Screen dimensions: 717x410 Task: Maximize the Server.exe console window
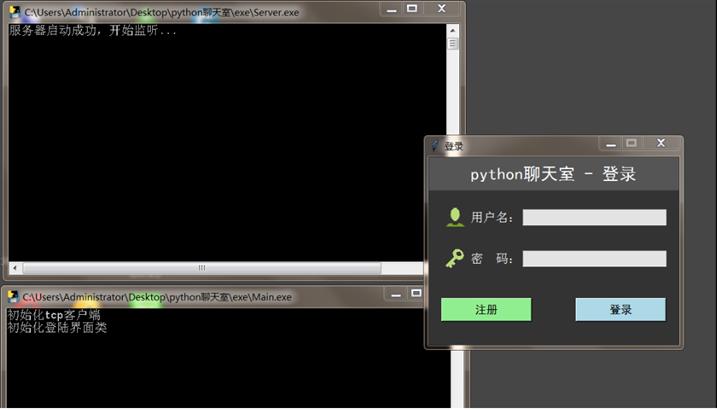pyautogui.click(x=412, y=9)
